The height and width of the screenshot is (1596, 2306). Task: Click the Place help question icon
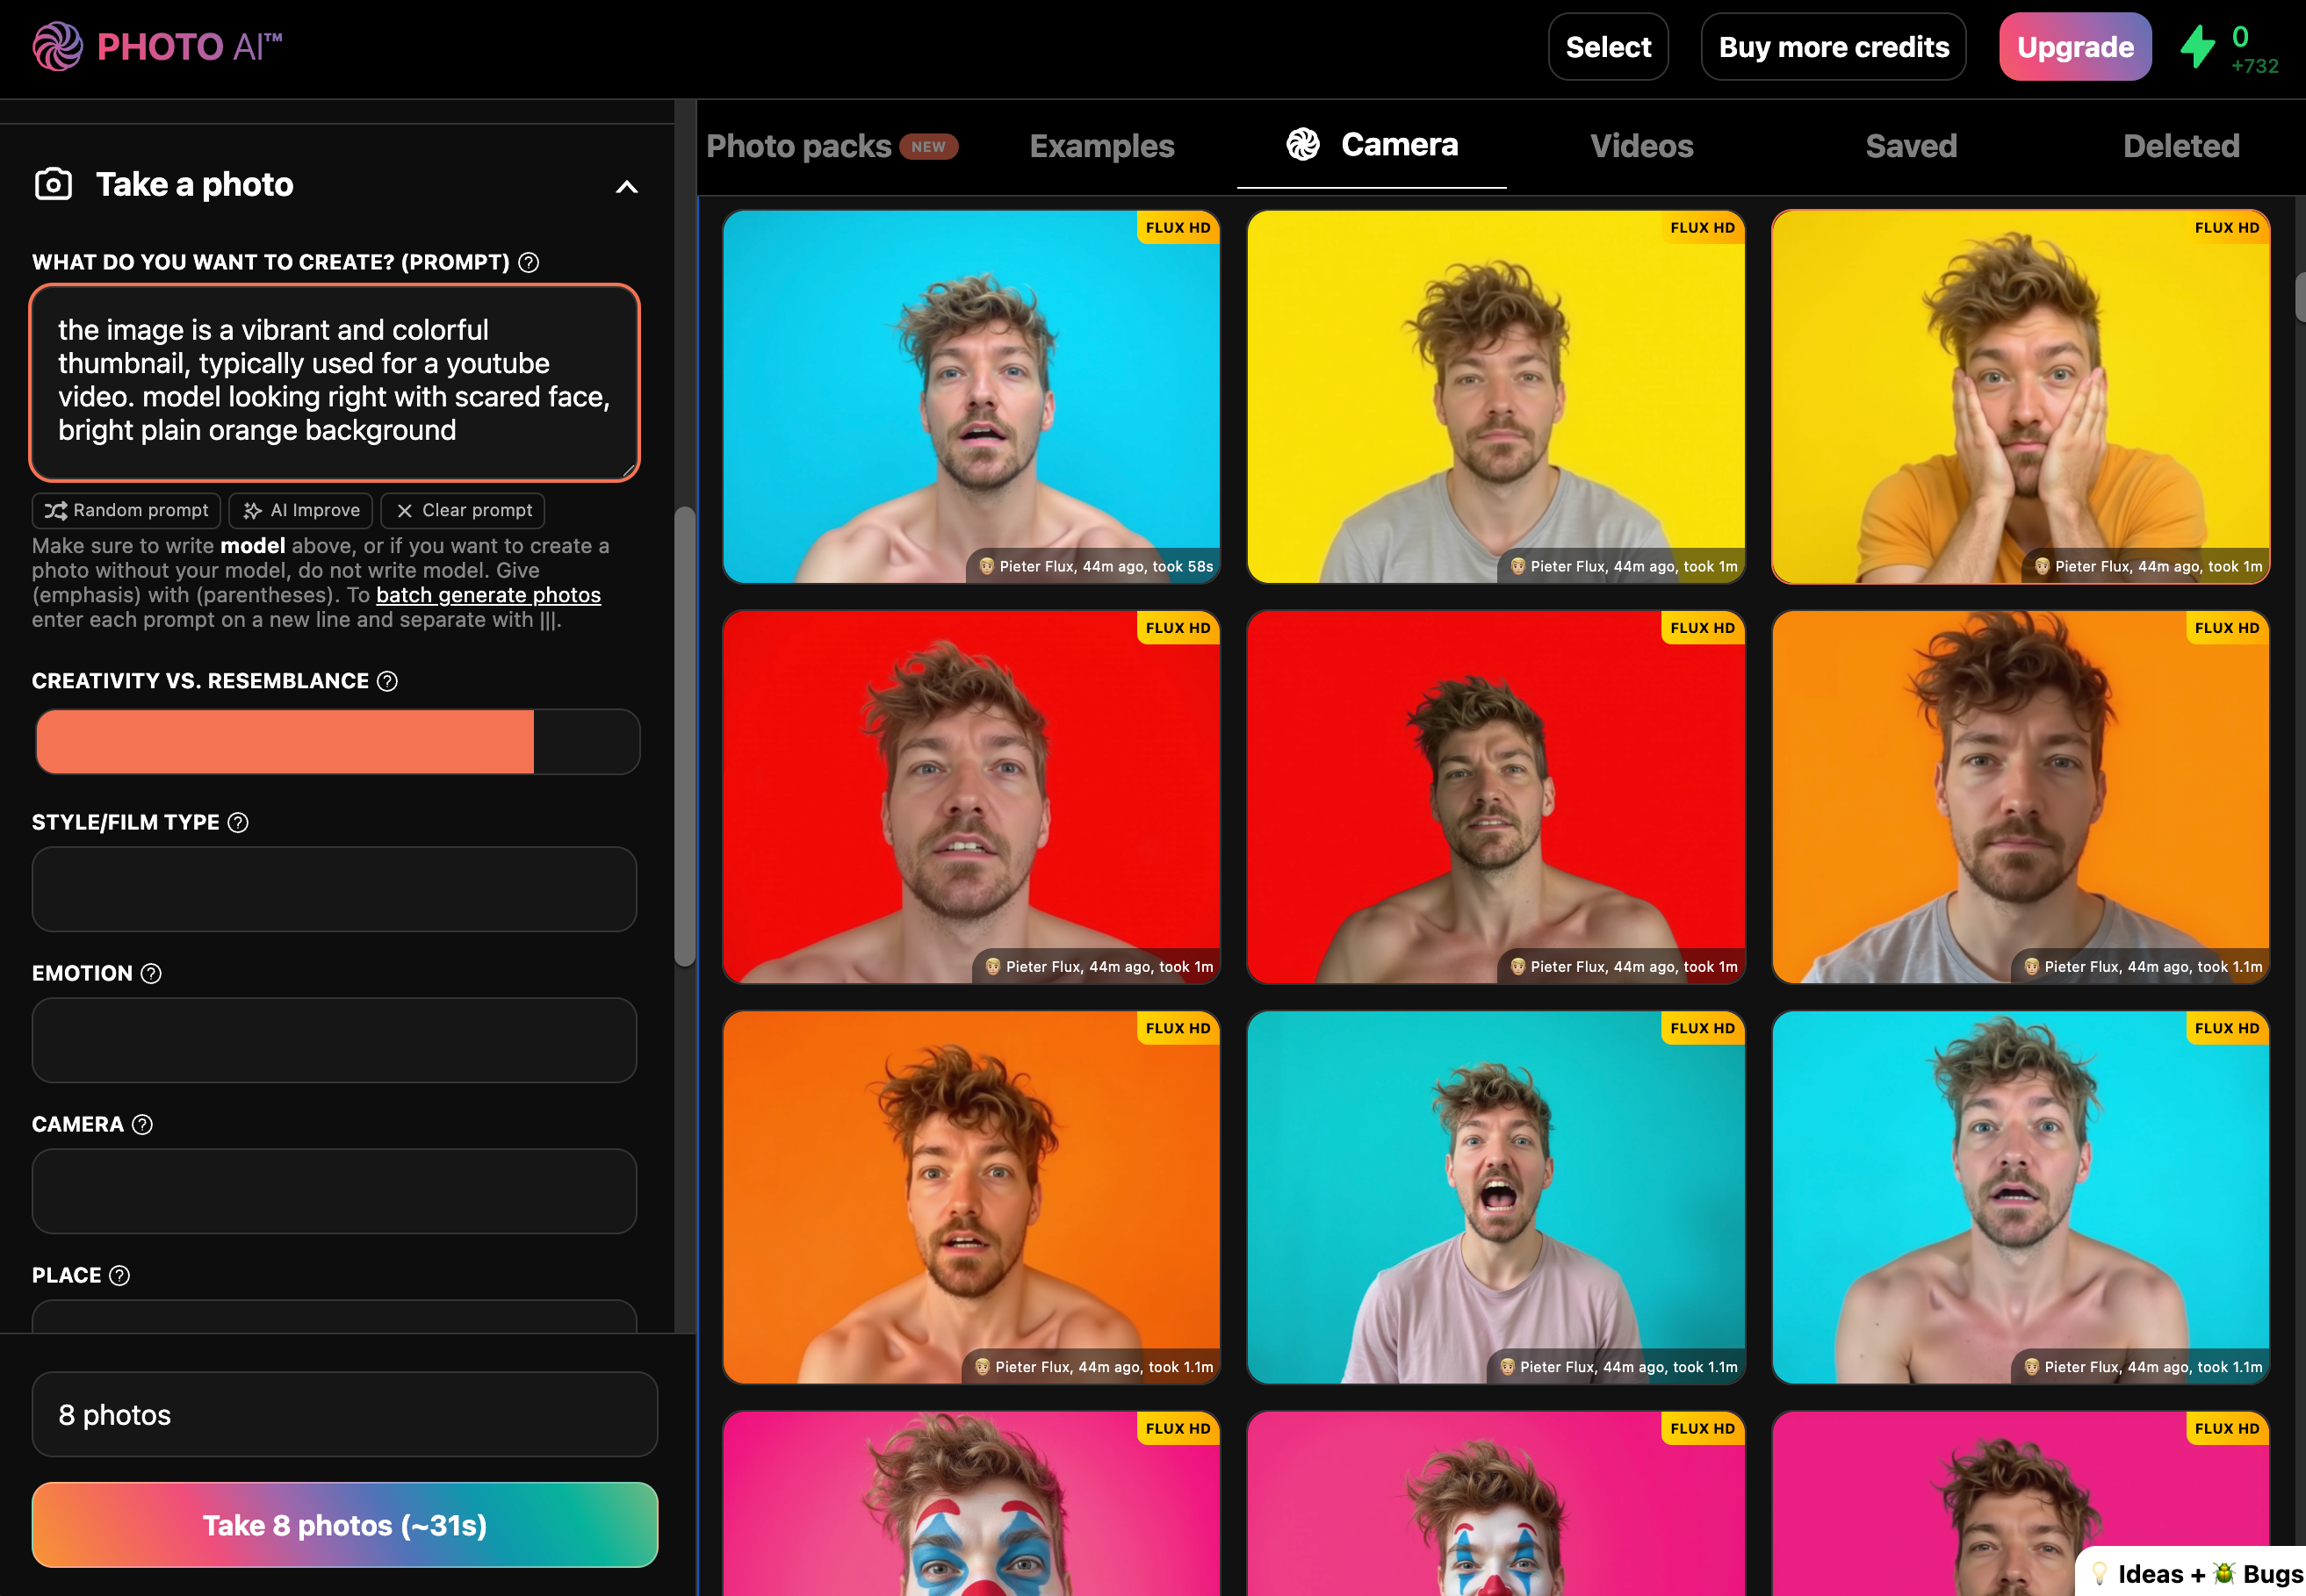(x=119, y=1275)
